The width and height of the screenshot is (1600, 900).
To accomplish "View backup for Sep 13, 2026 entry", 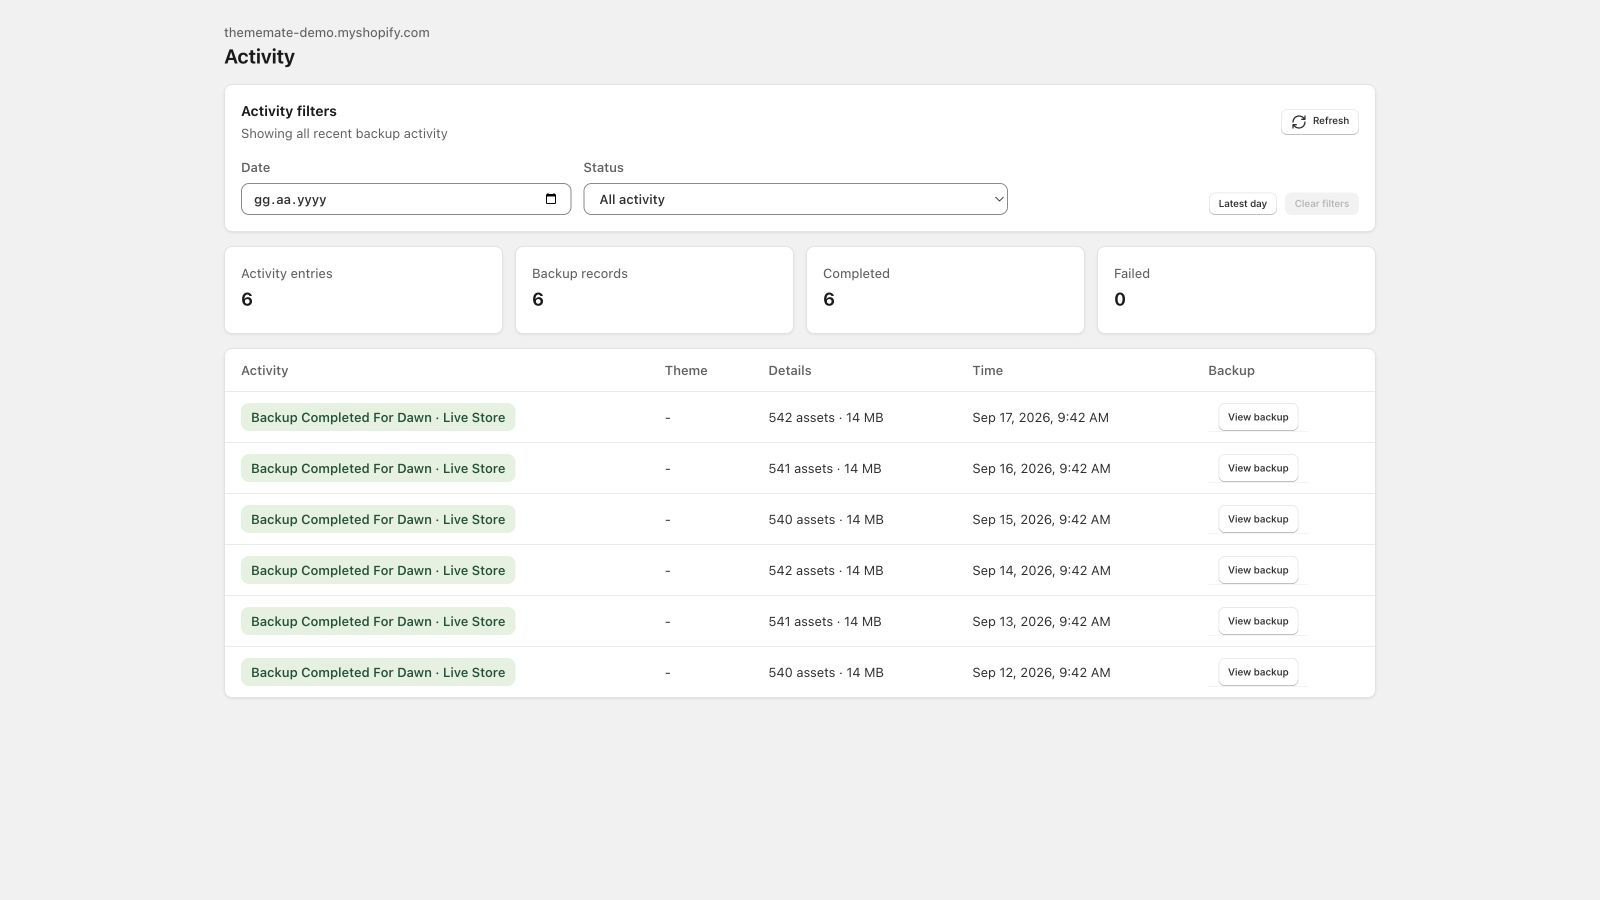I will 1258,621.
